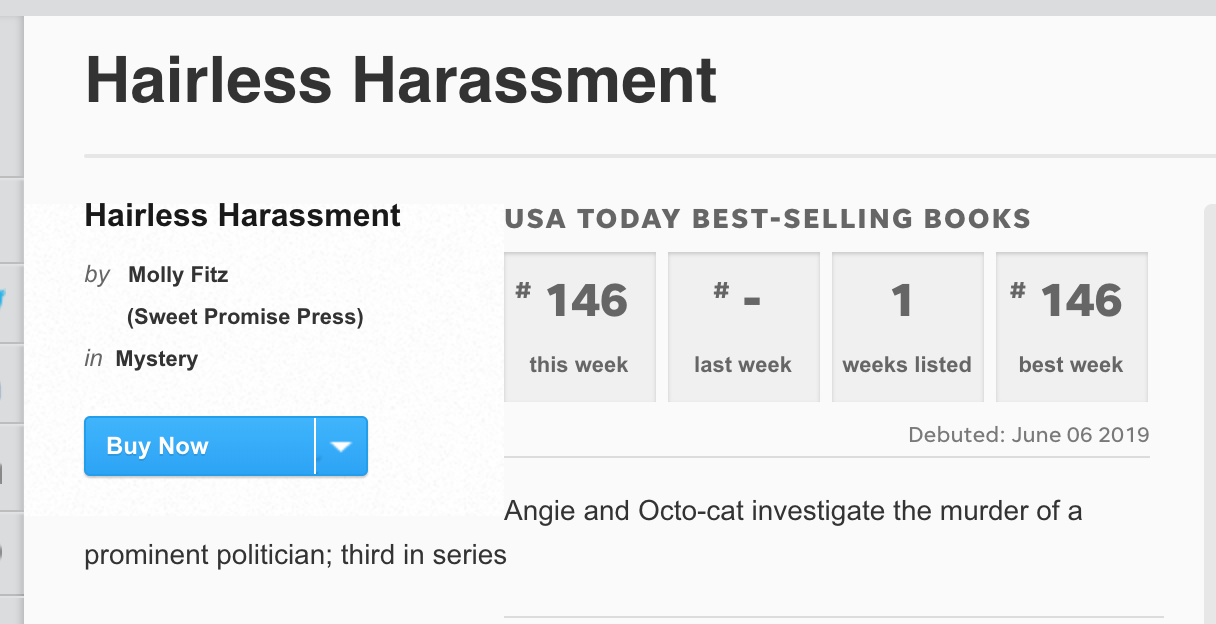Click the lowest visible left sidebar share icon

click(x=6, y=551)
